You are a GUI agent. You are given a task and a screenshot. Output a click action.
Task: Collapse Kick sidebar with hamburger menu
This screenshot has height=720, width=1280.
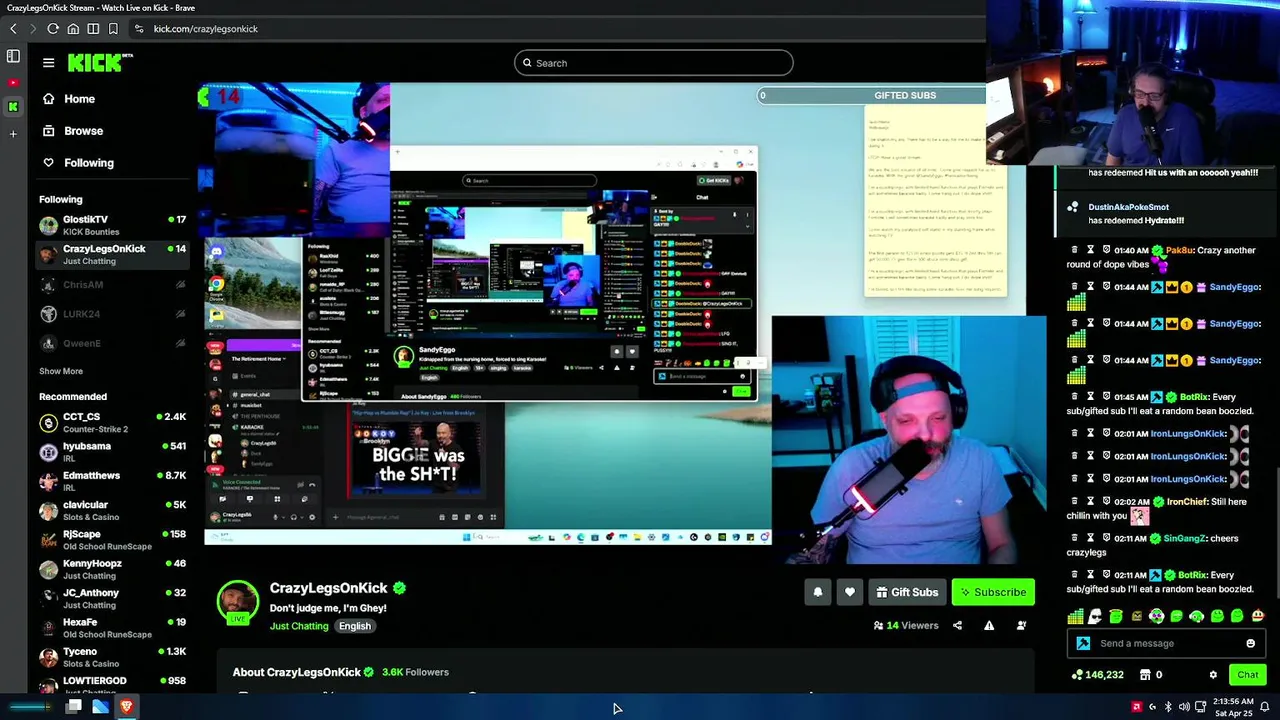[48, 63]
